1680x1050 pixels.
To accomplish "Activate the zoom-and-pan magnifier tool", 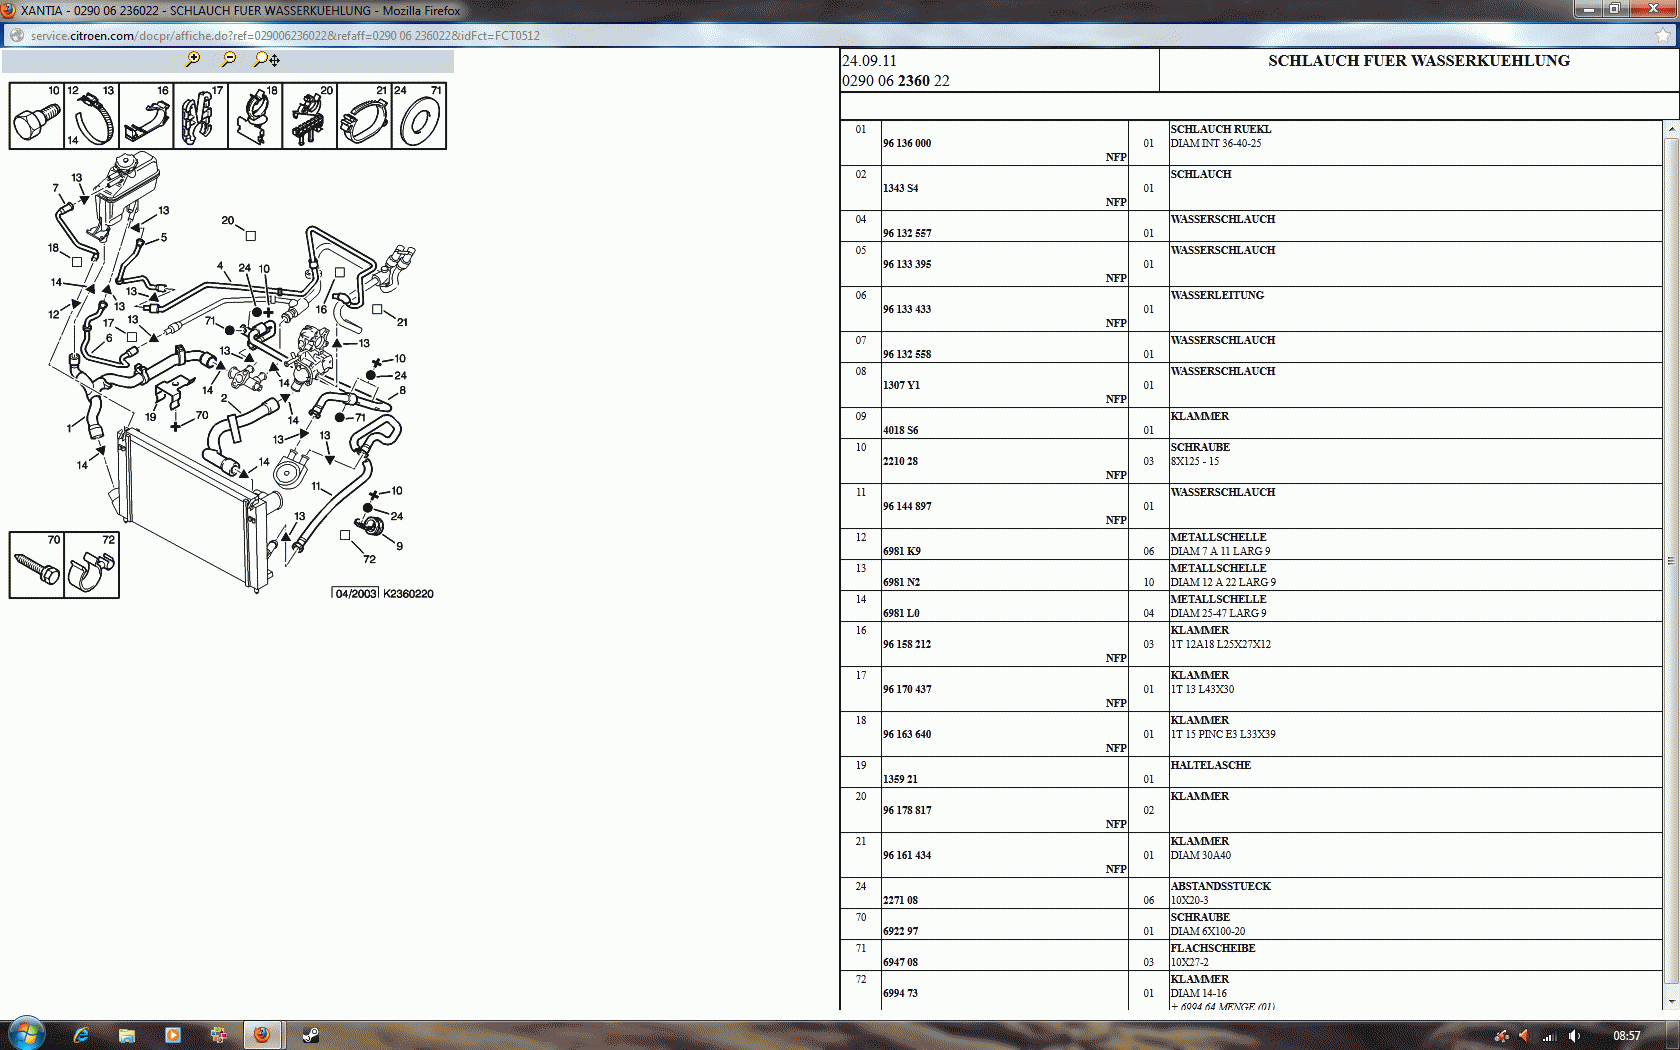I will click(266, 59).
